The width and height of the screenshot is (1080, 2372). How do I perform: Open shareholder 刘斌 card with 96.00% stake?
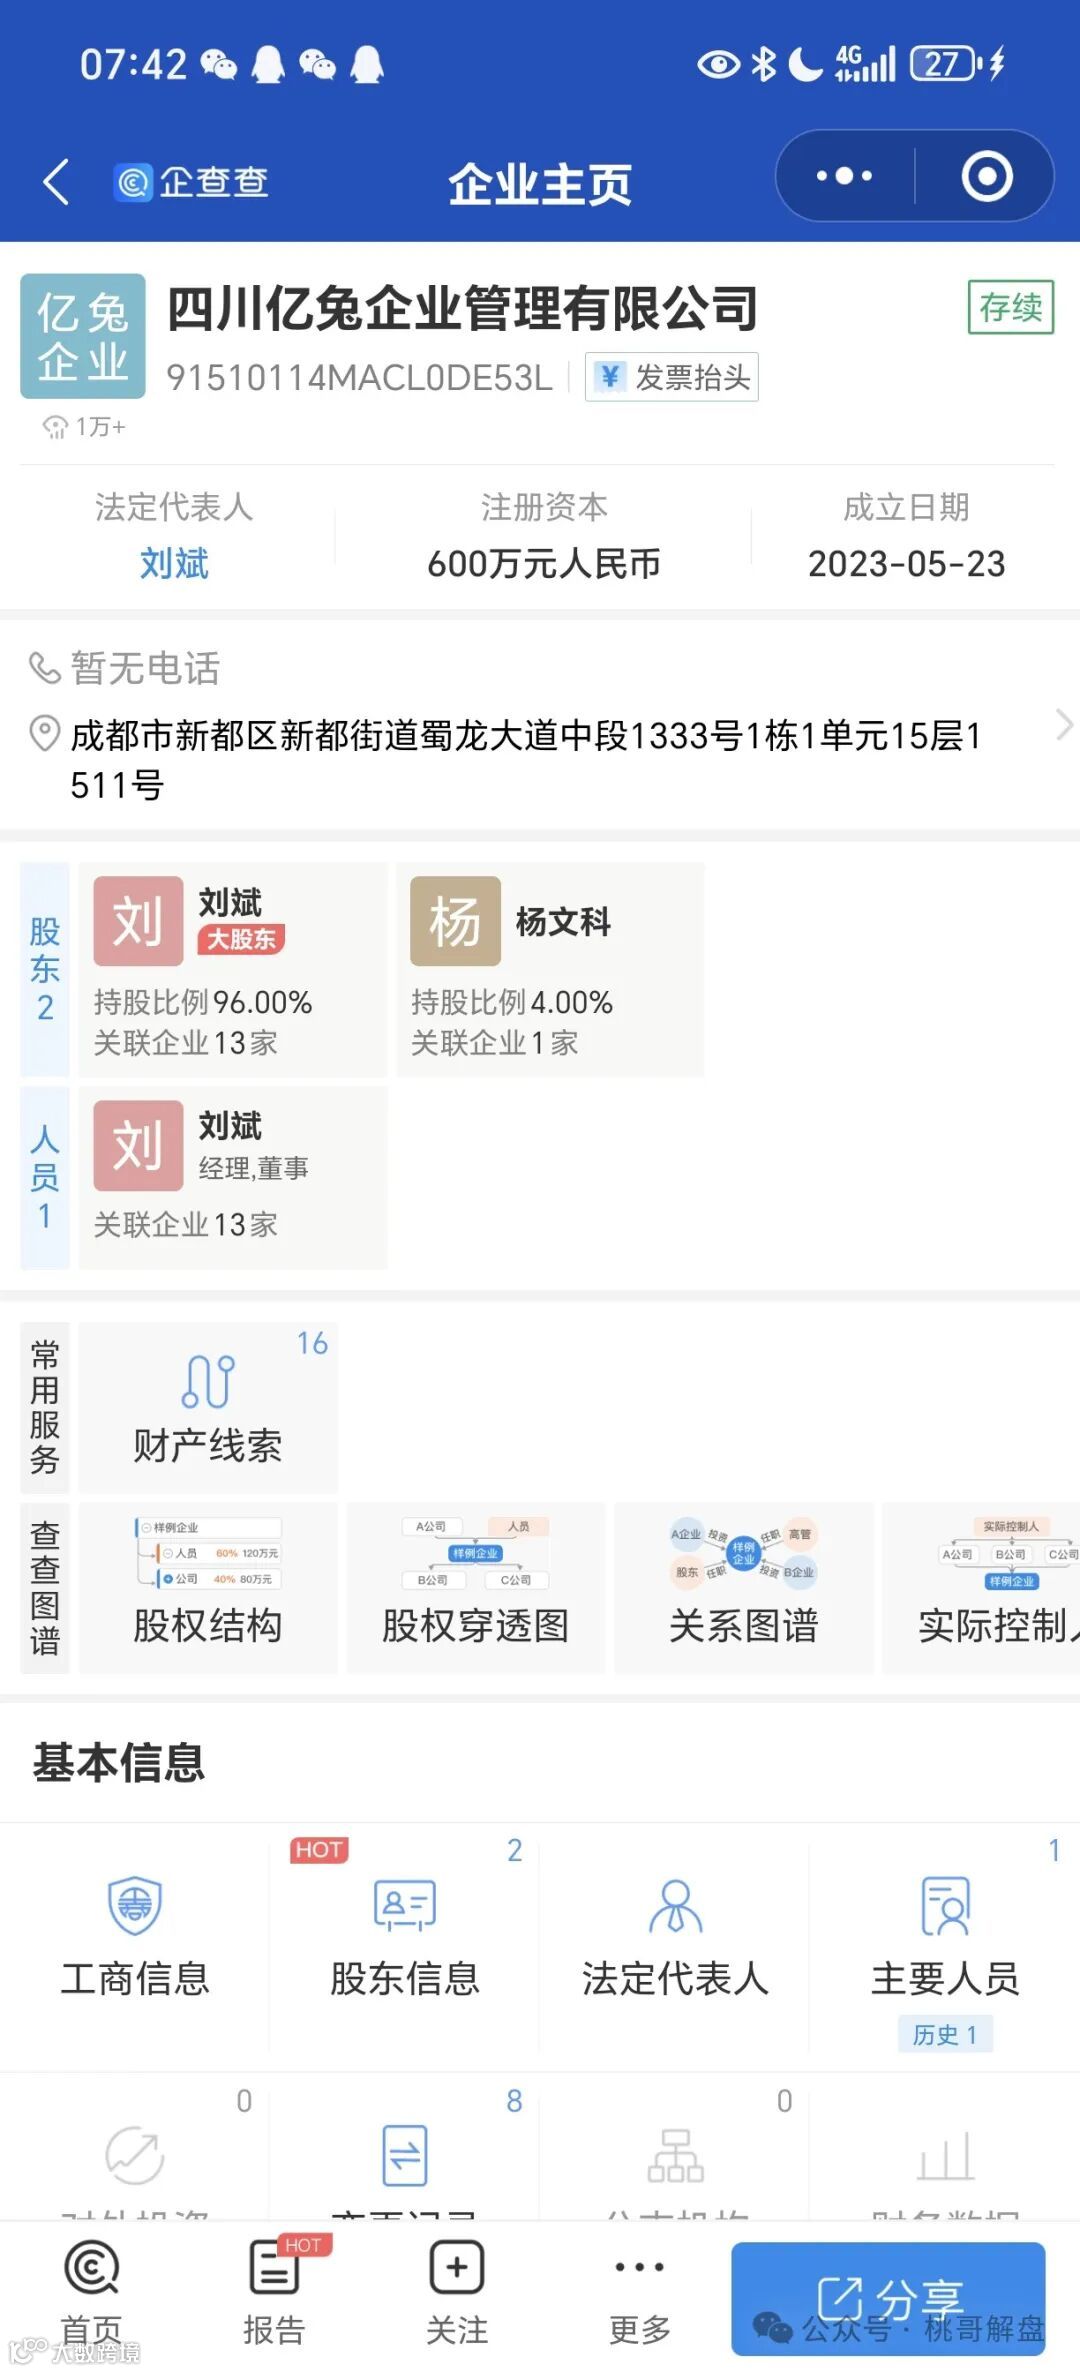click(233, 969)
